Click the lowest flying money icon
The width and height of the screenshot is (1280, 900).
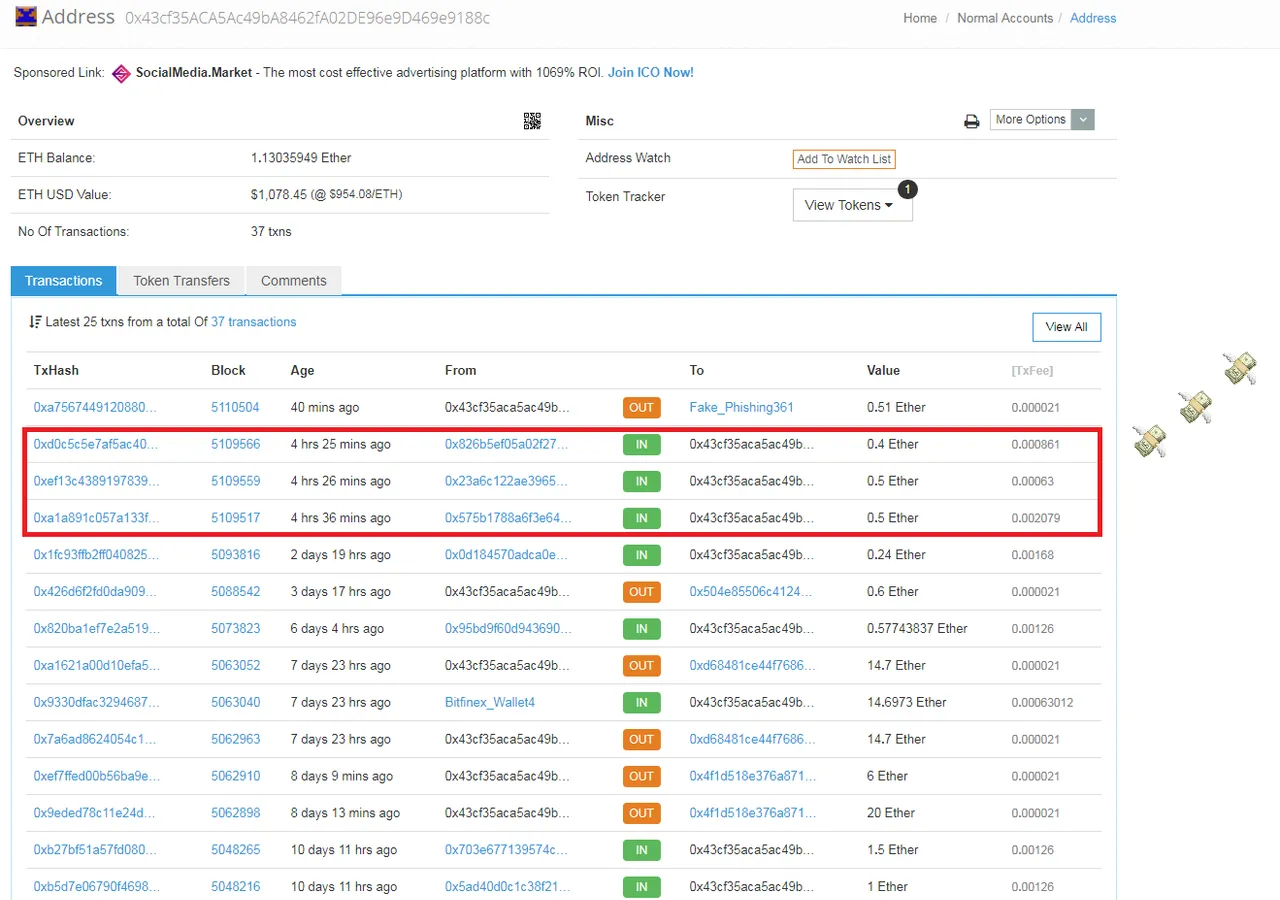pos(1150,441)
